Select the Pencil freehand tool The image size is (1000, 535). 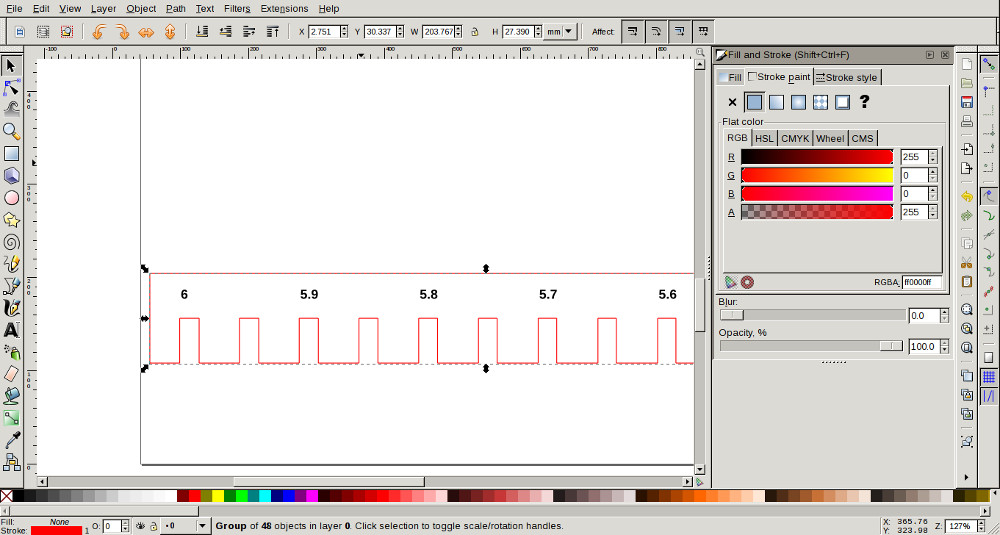pos(11,264)
